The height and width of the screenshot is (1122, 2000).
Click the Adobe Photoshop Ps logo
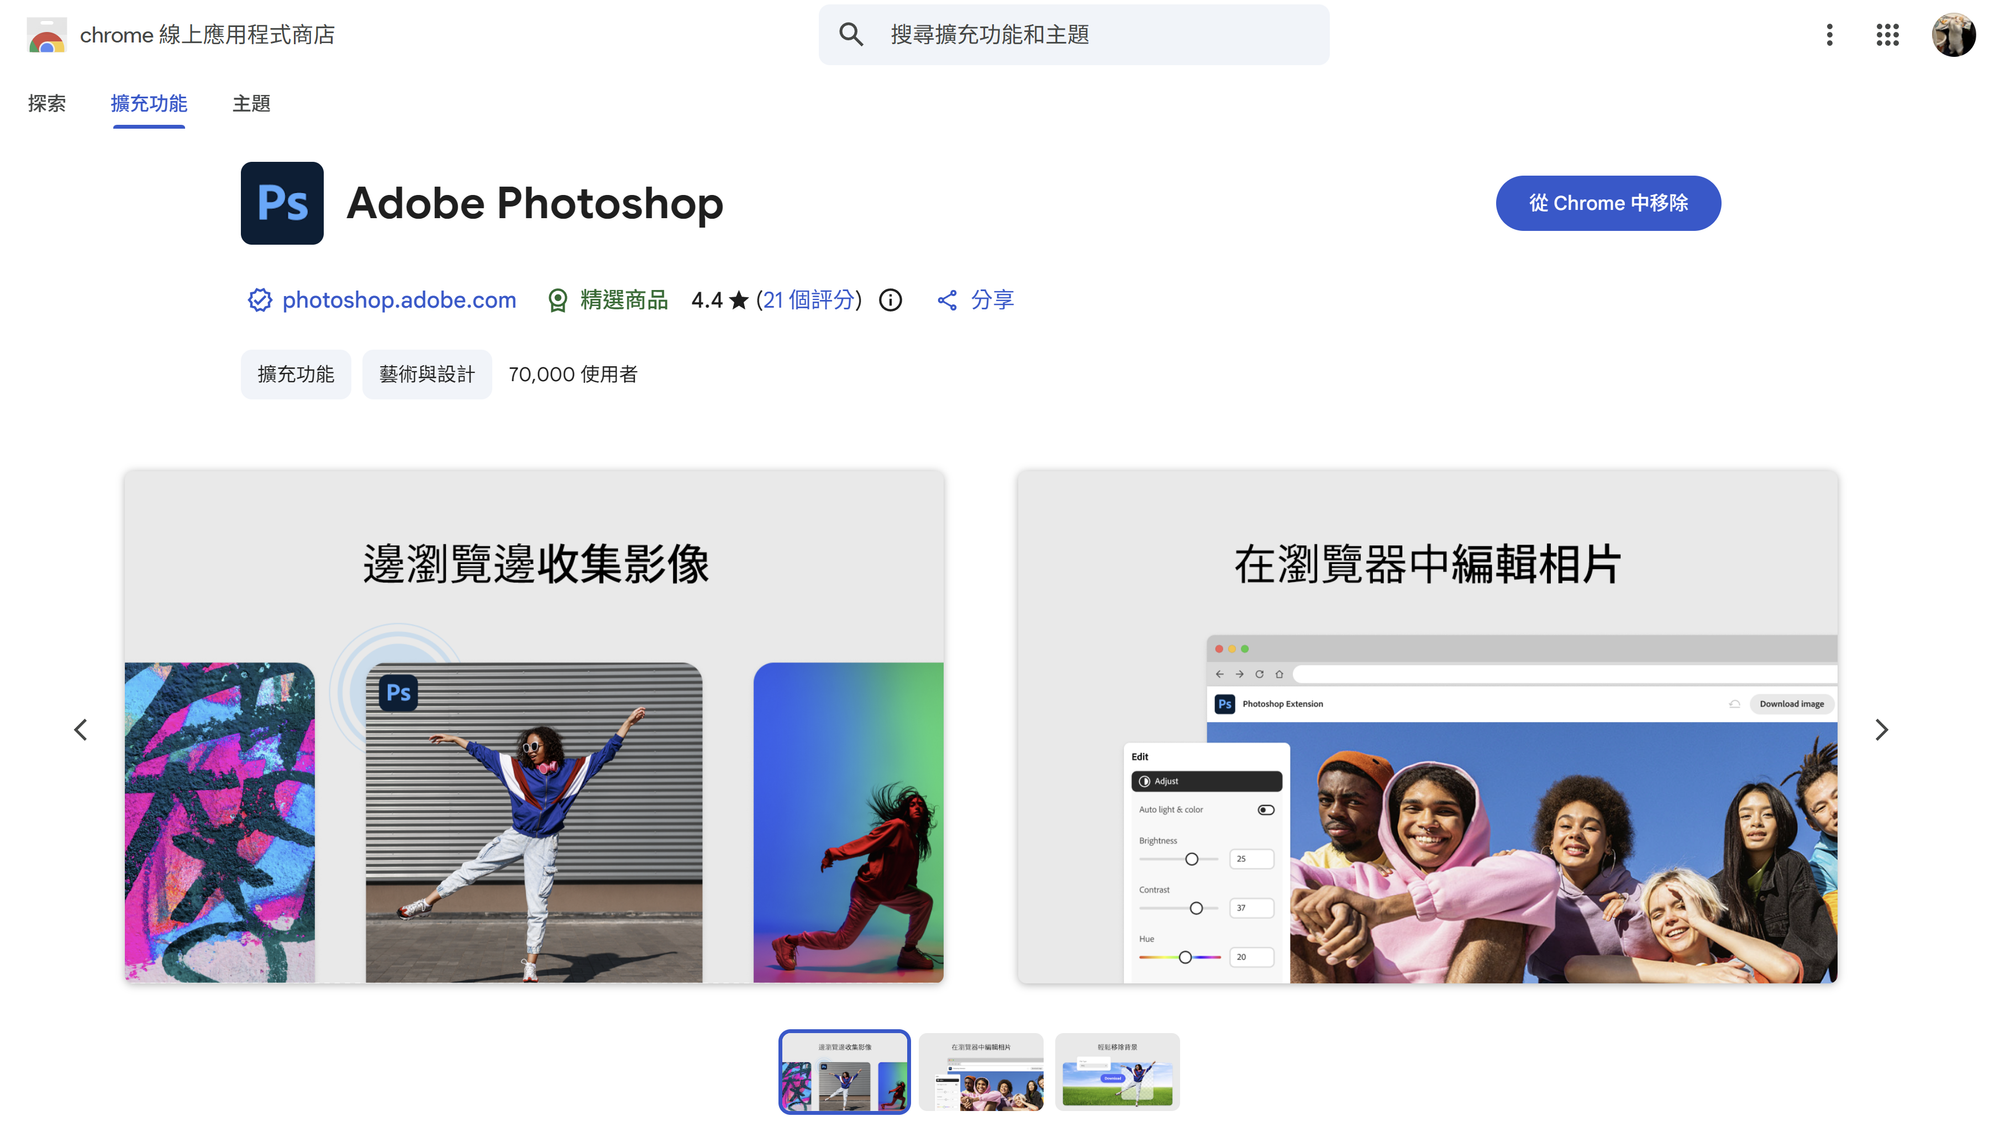282,203
